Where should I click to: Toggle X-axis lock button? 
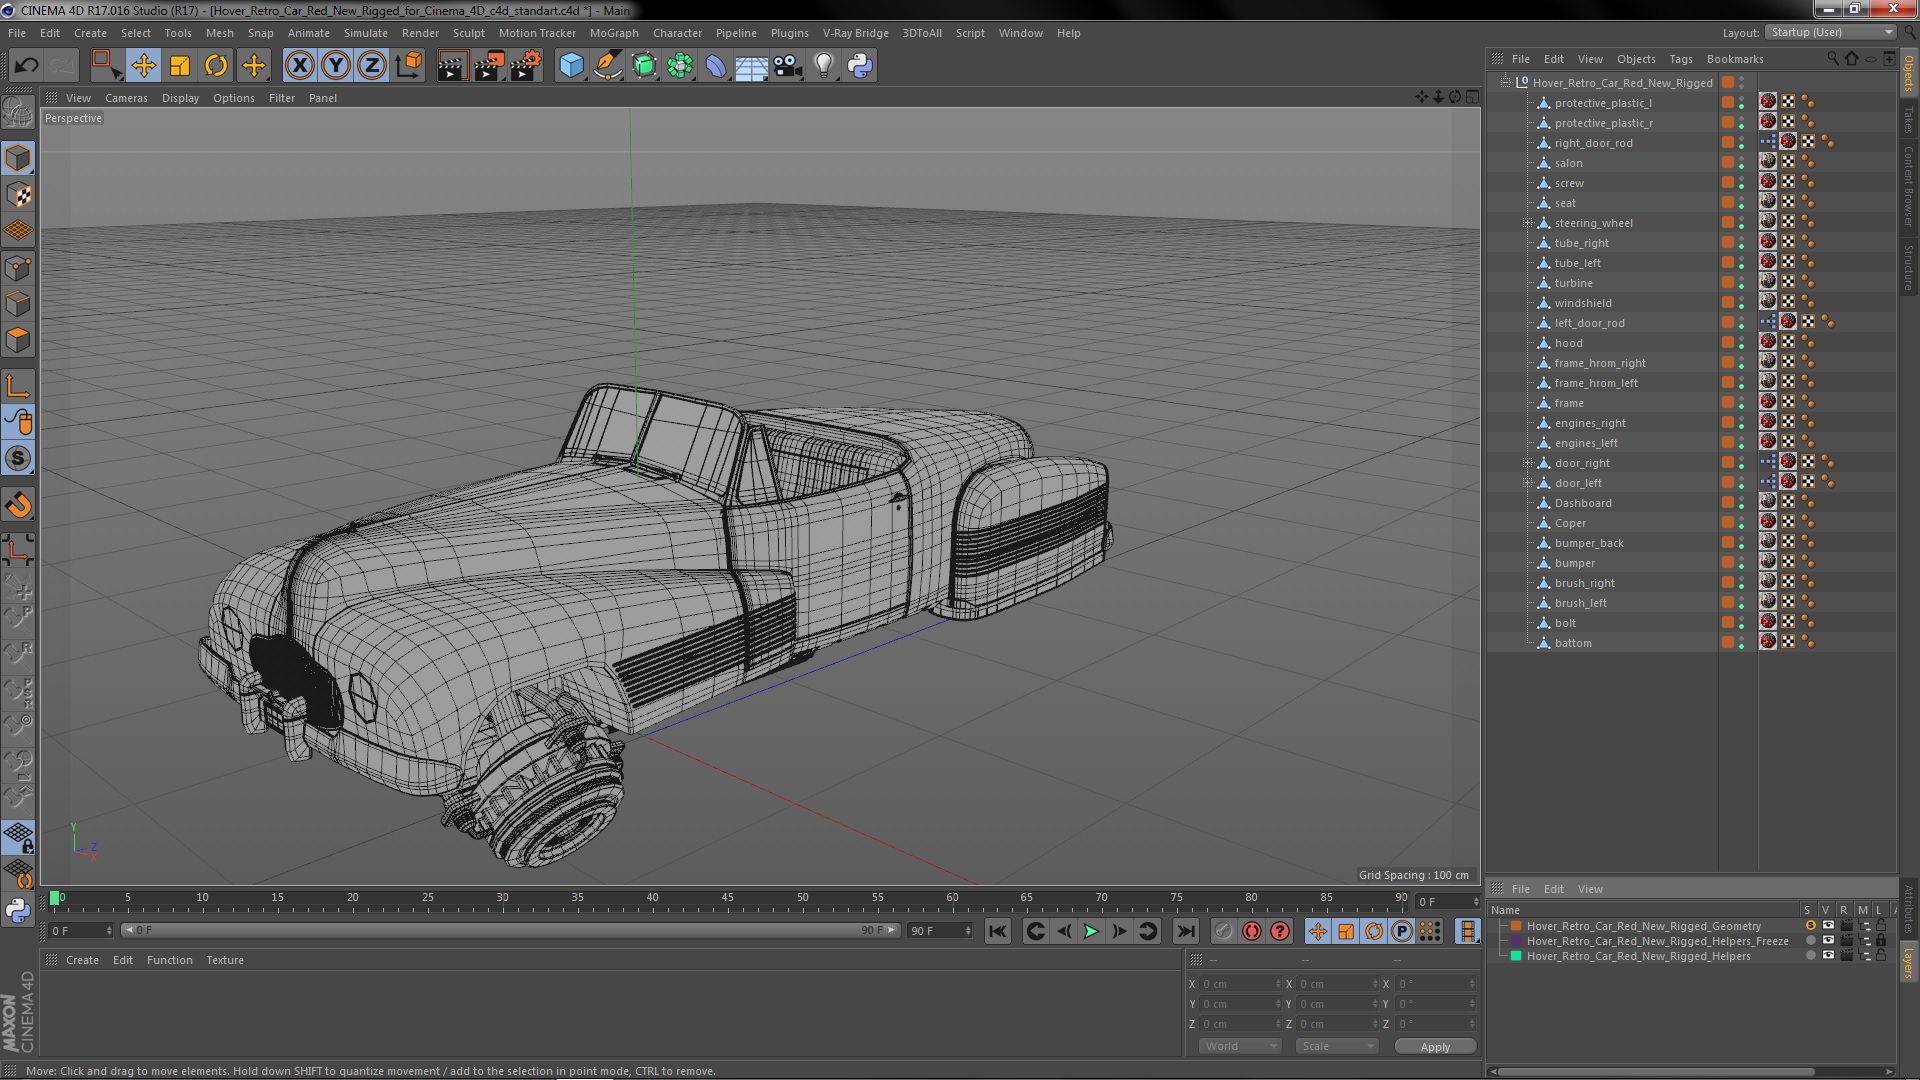click(299, 66)
